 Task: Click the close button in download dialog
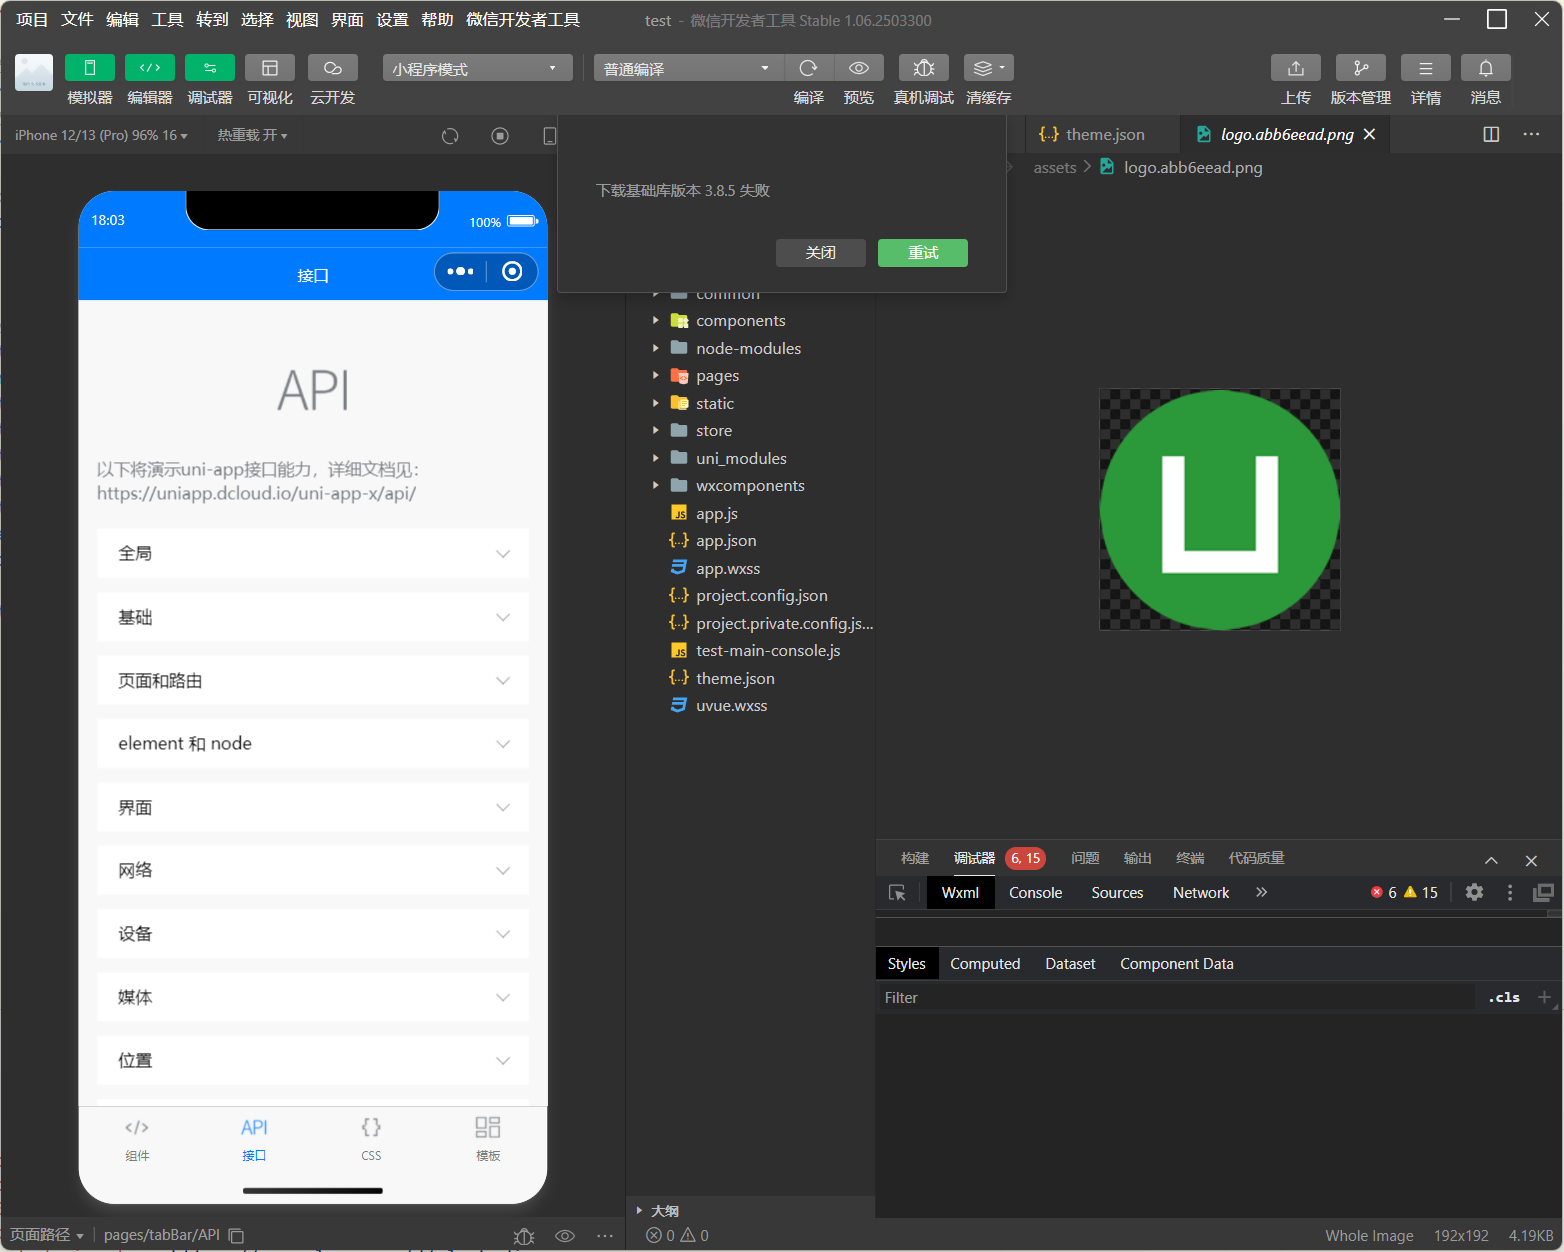click(820, 253)
